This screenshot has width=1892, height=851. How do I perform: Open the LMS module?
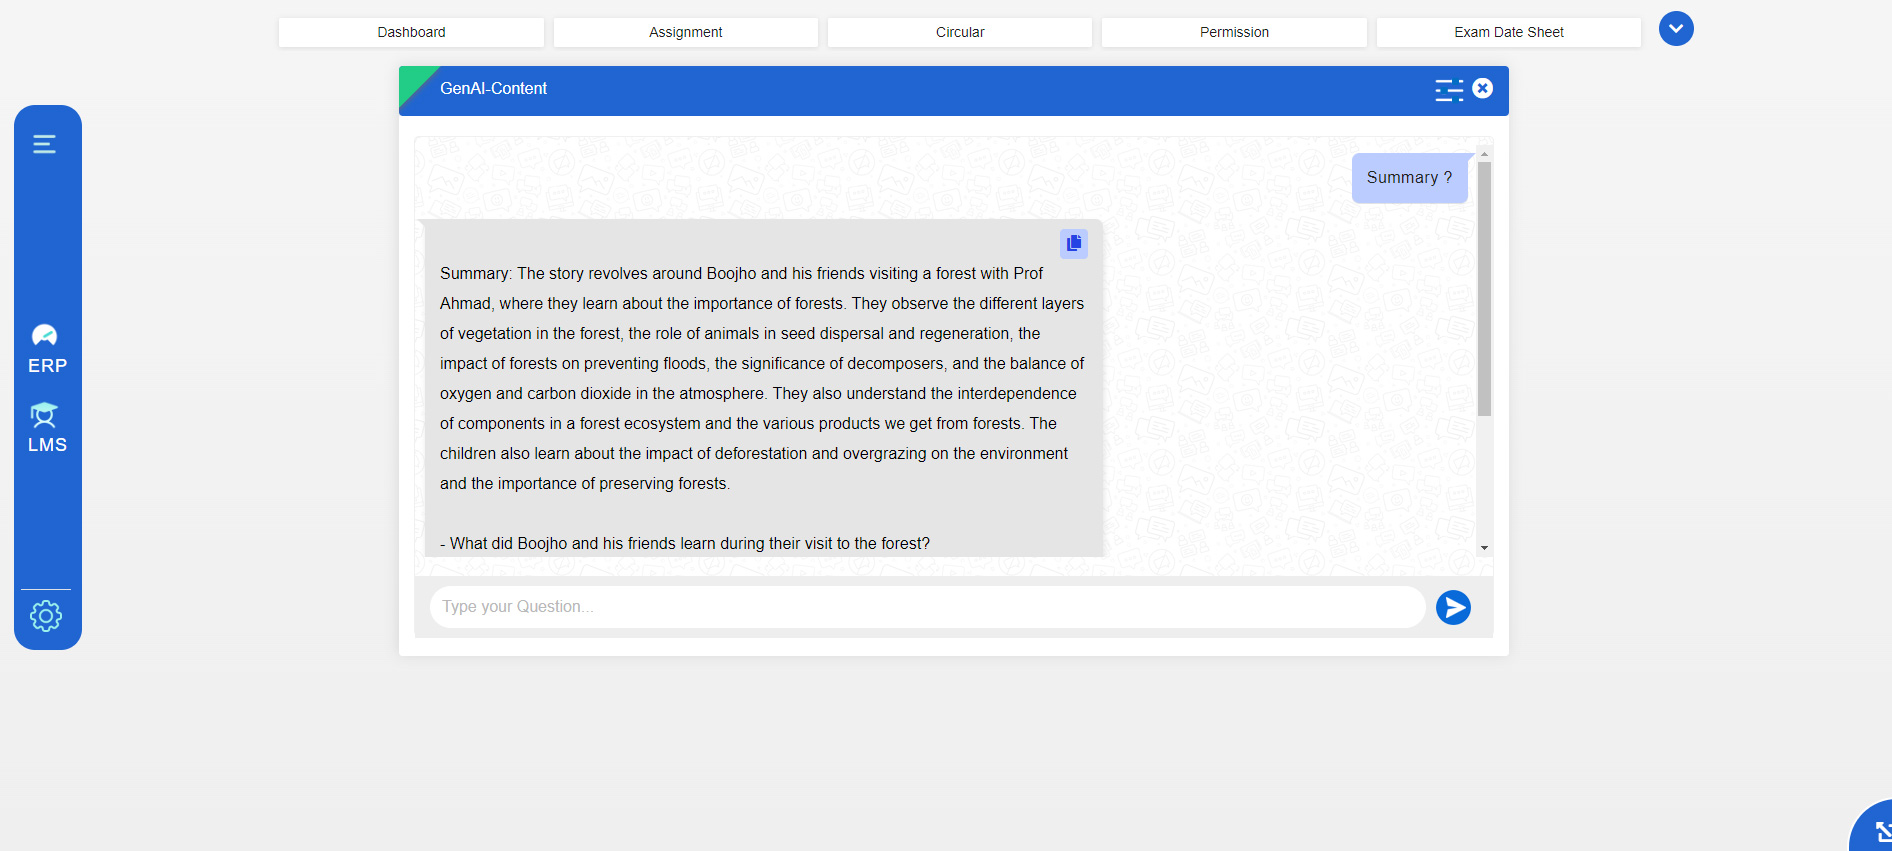pyautogui.click(x=47, y=429)
